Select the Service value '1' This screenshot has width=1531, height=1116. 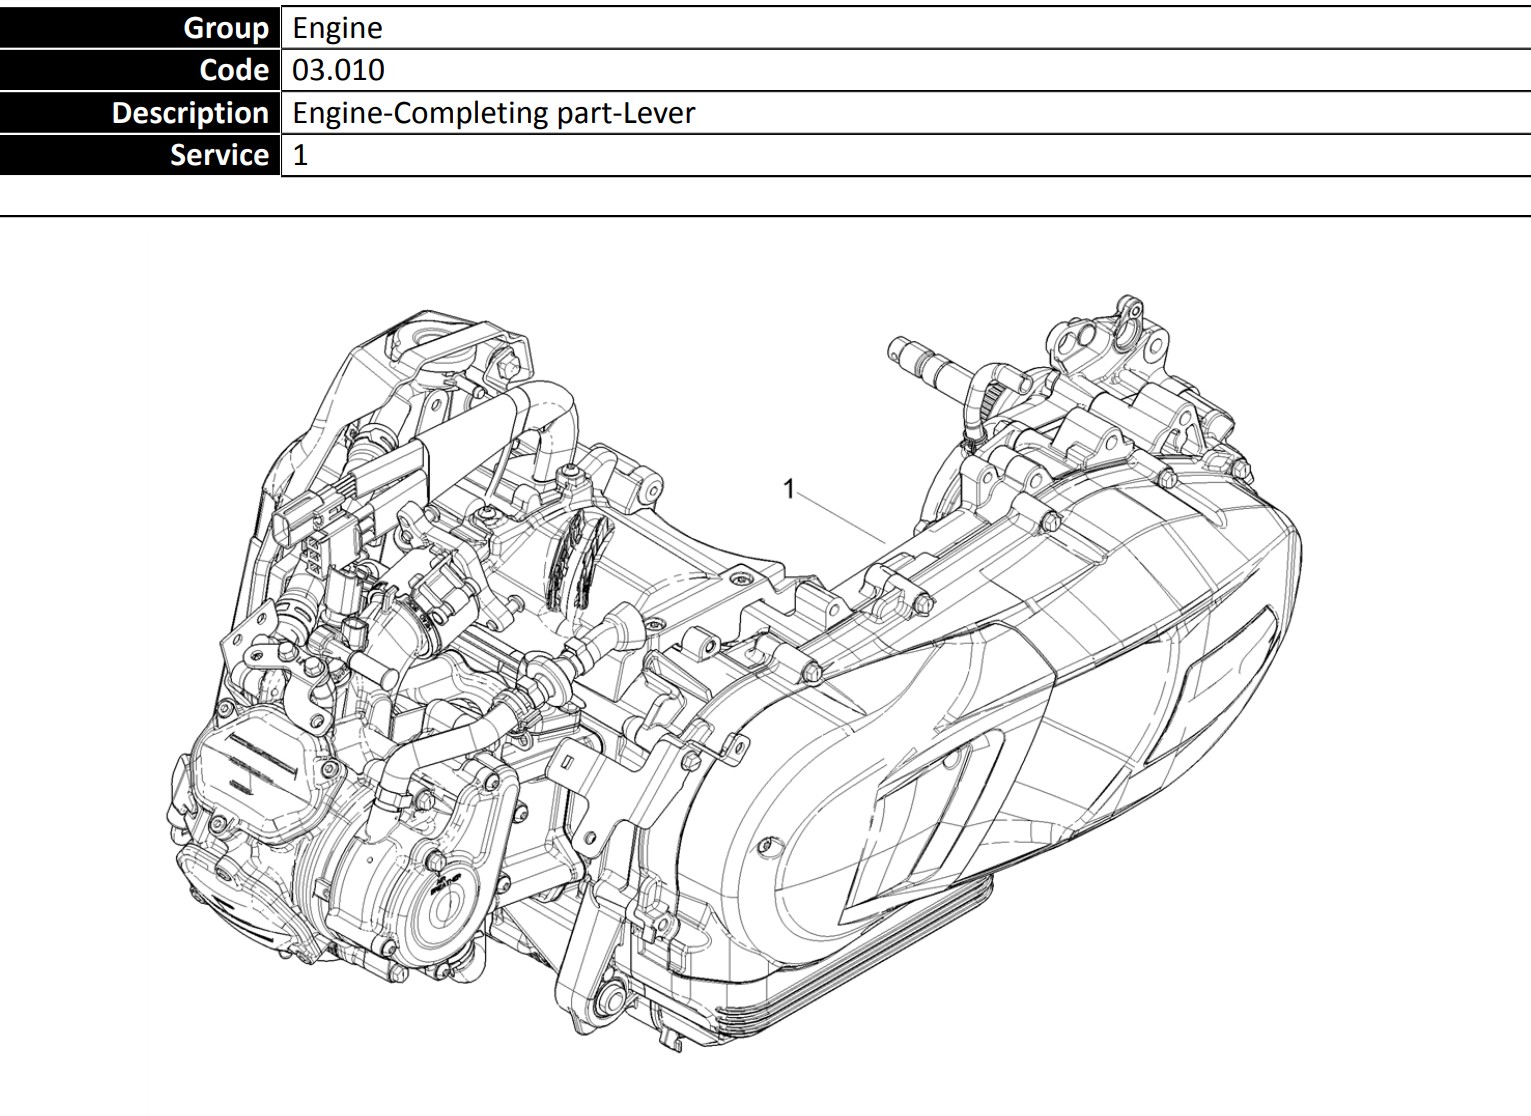(x=300, y=155)
